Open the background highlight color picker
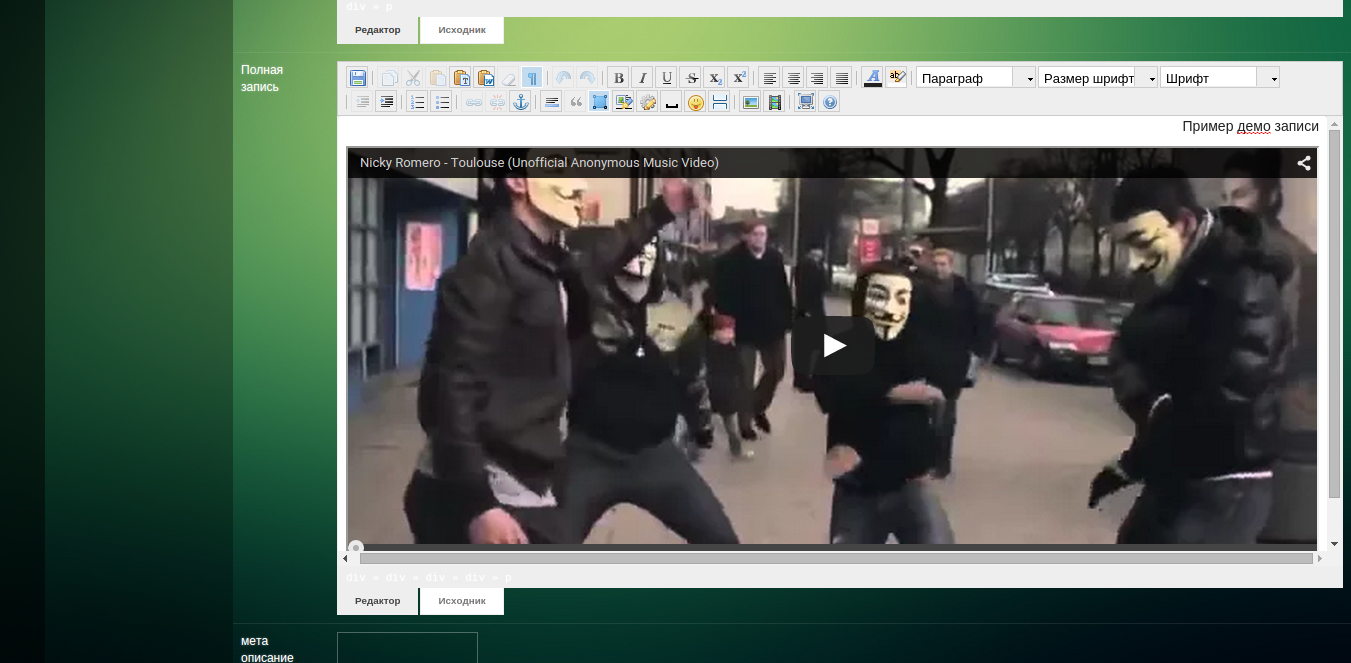This screenshot has width=1351, height=663. 896,78
